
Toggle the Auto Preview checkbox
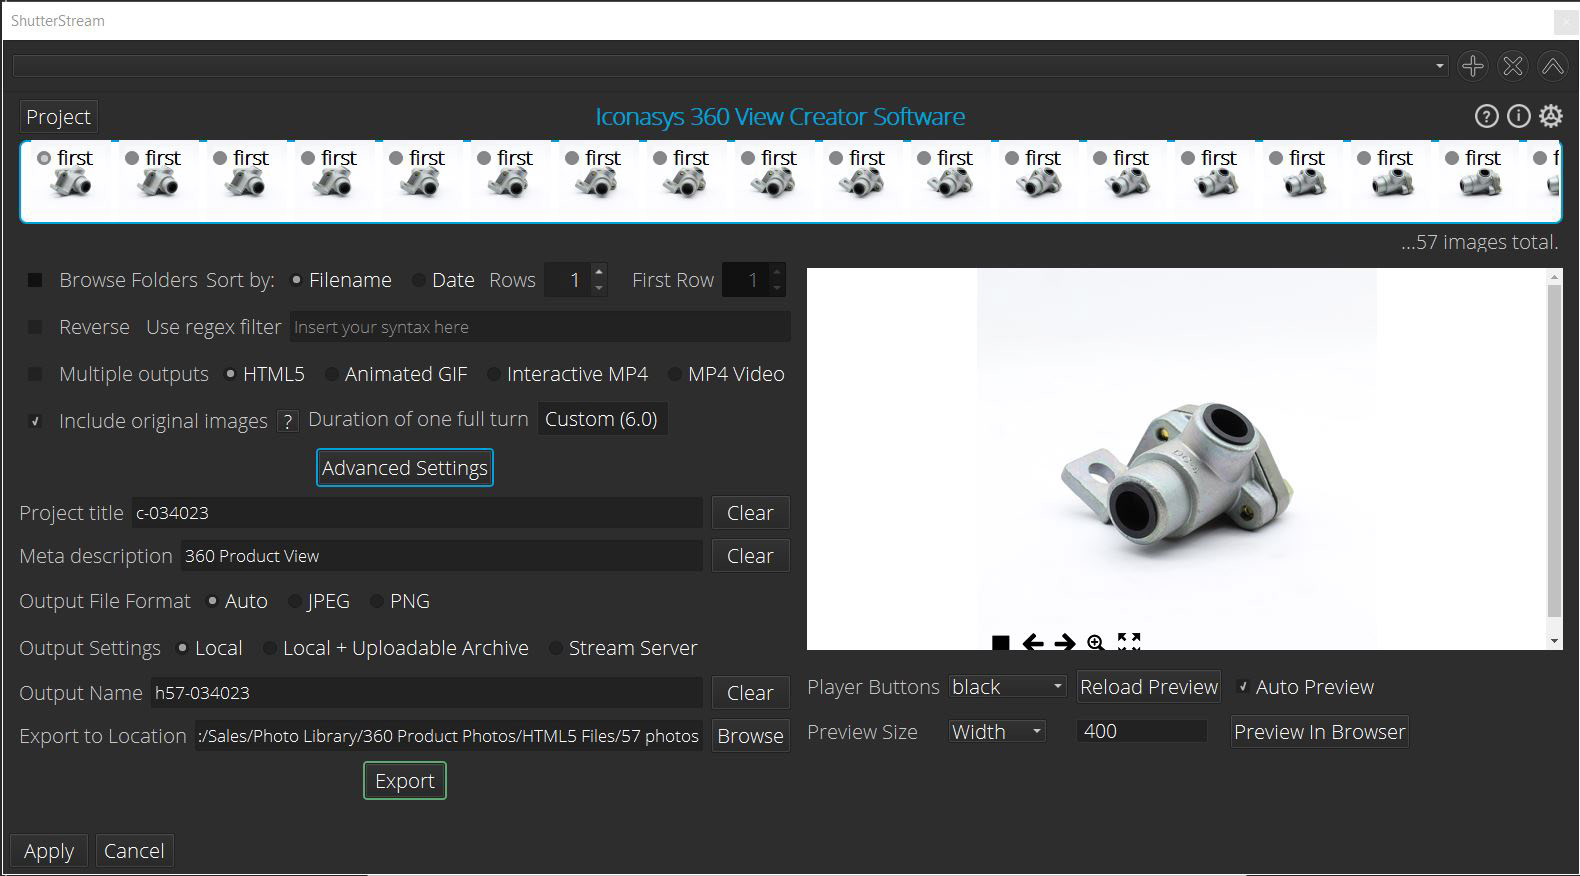(x=1243, y=687)
